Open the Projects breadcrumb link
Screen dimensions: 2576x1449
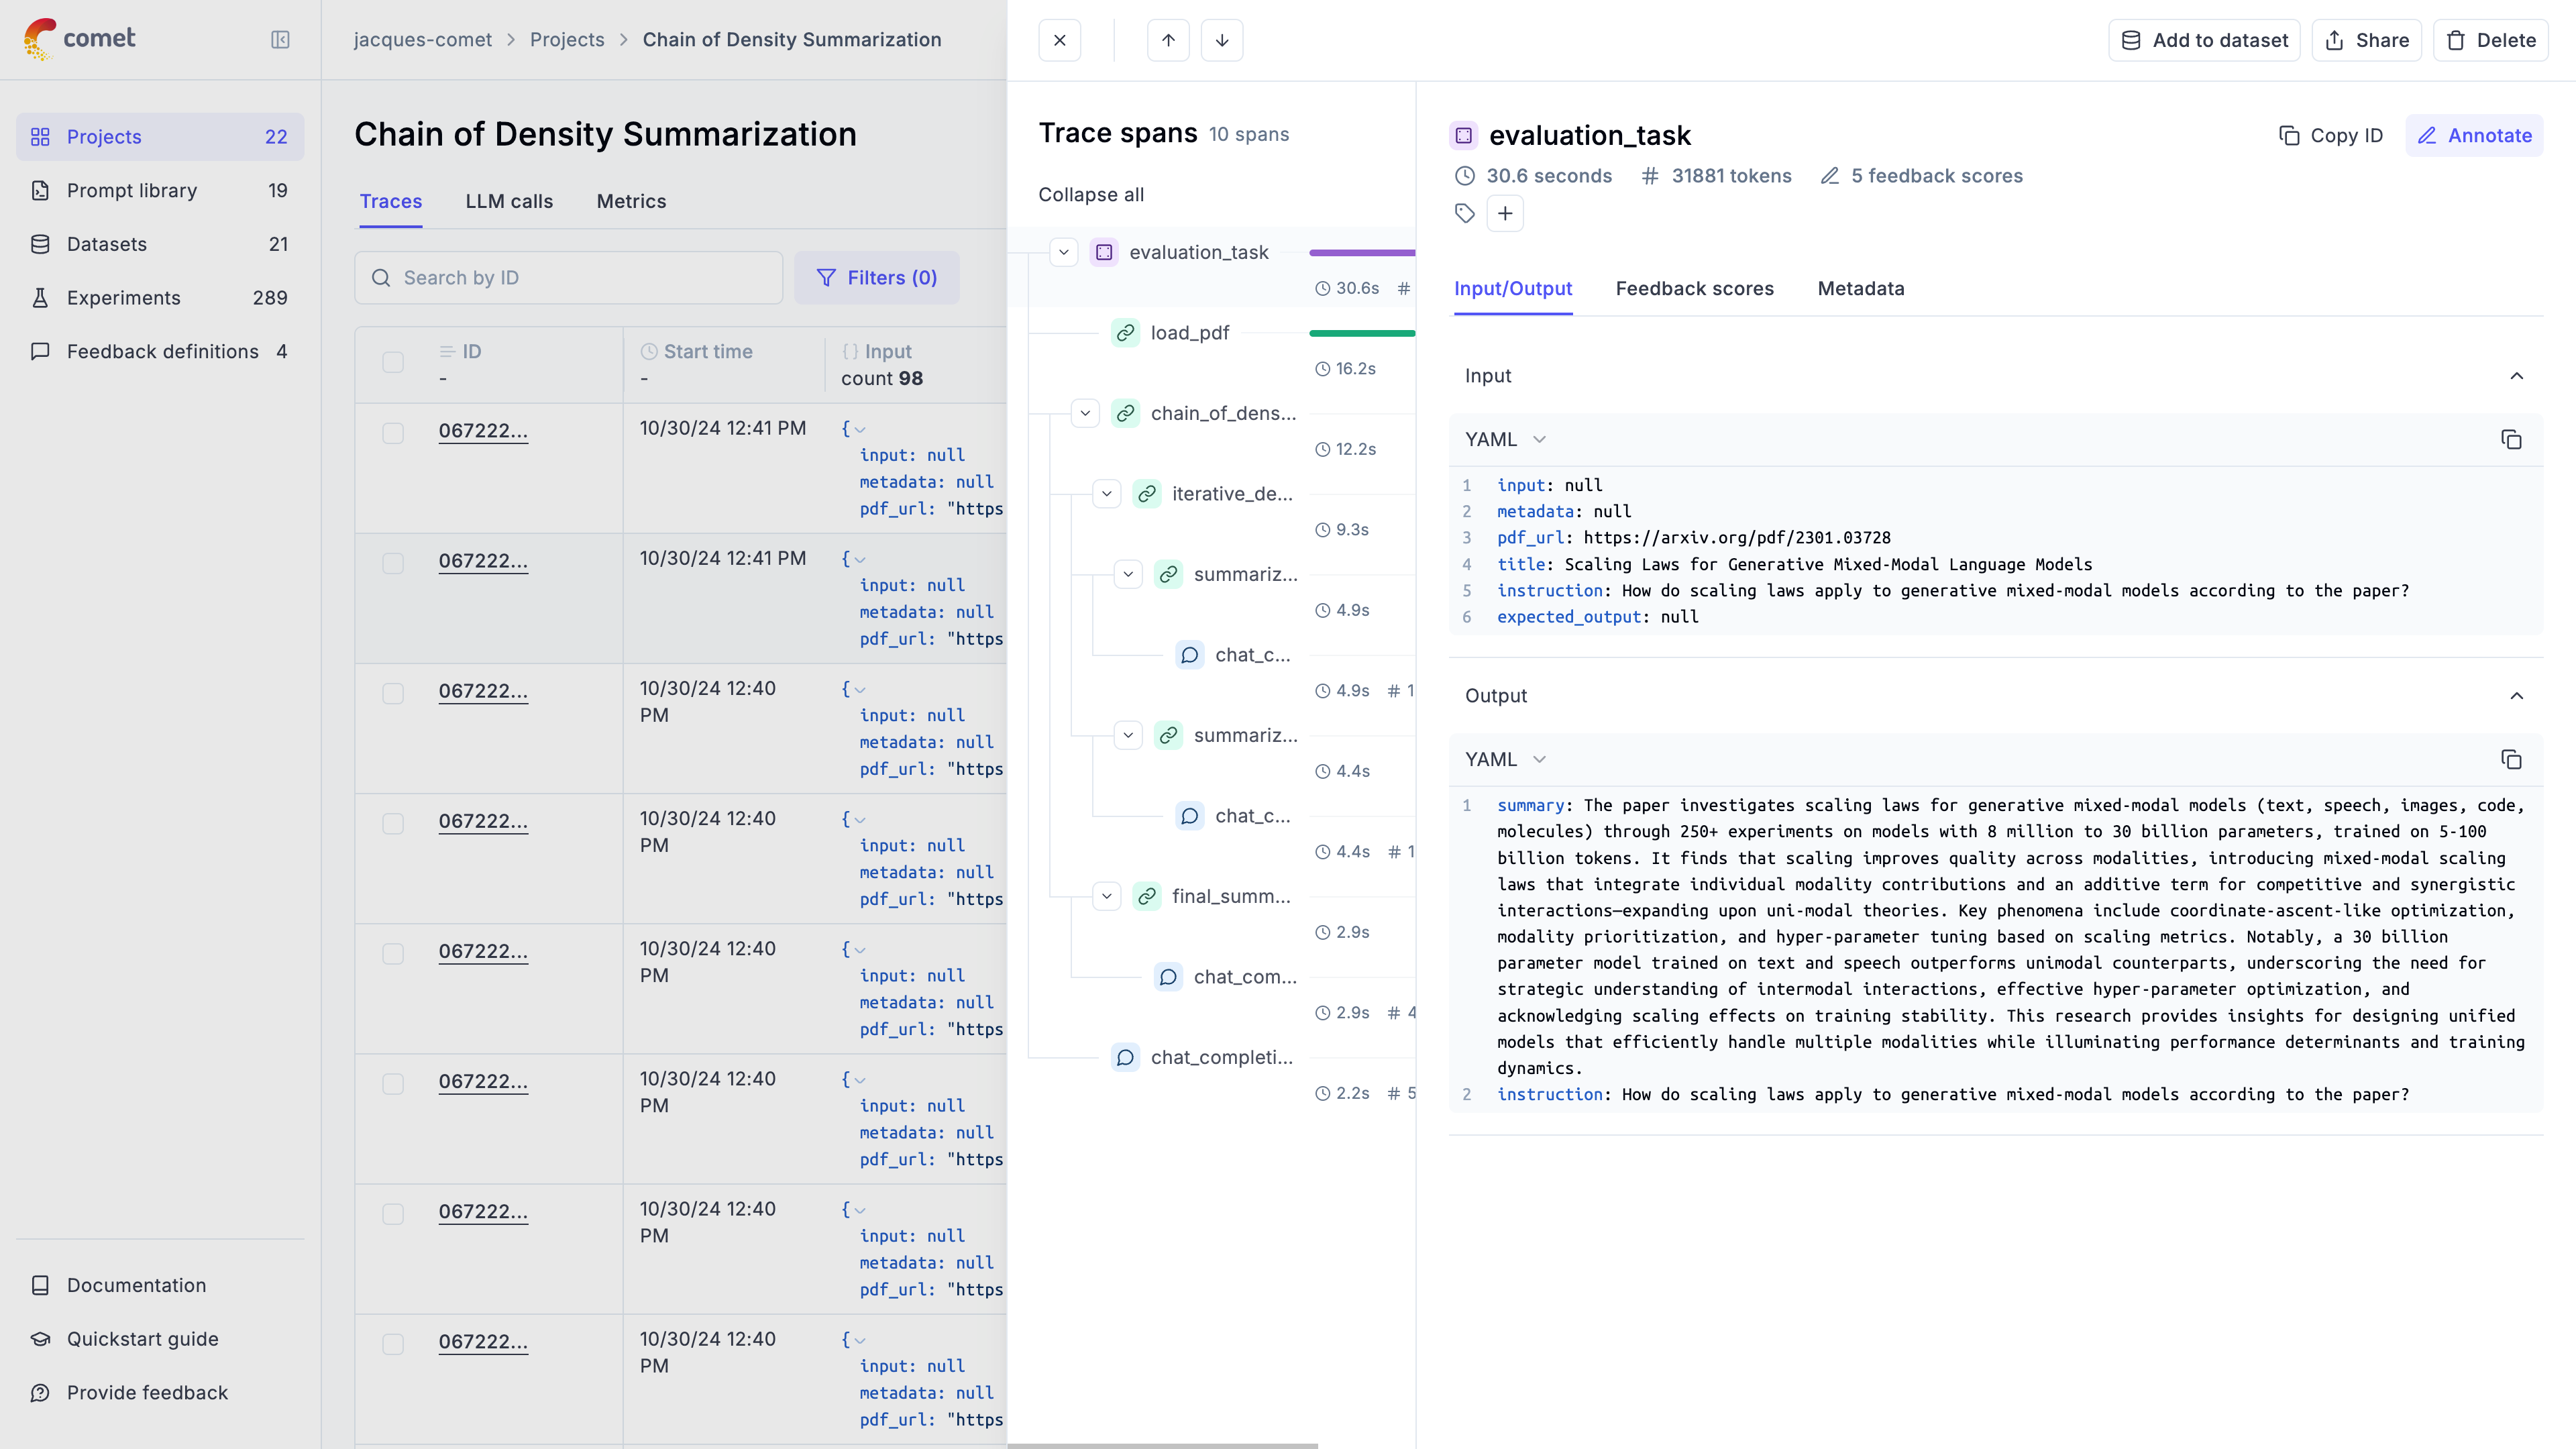[x=567, y=40]
